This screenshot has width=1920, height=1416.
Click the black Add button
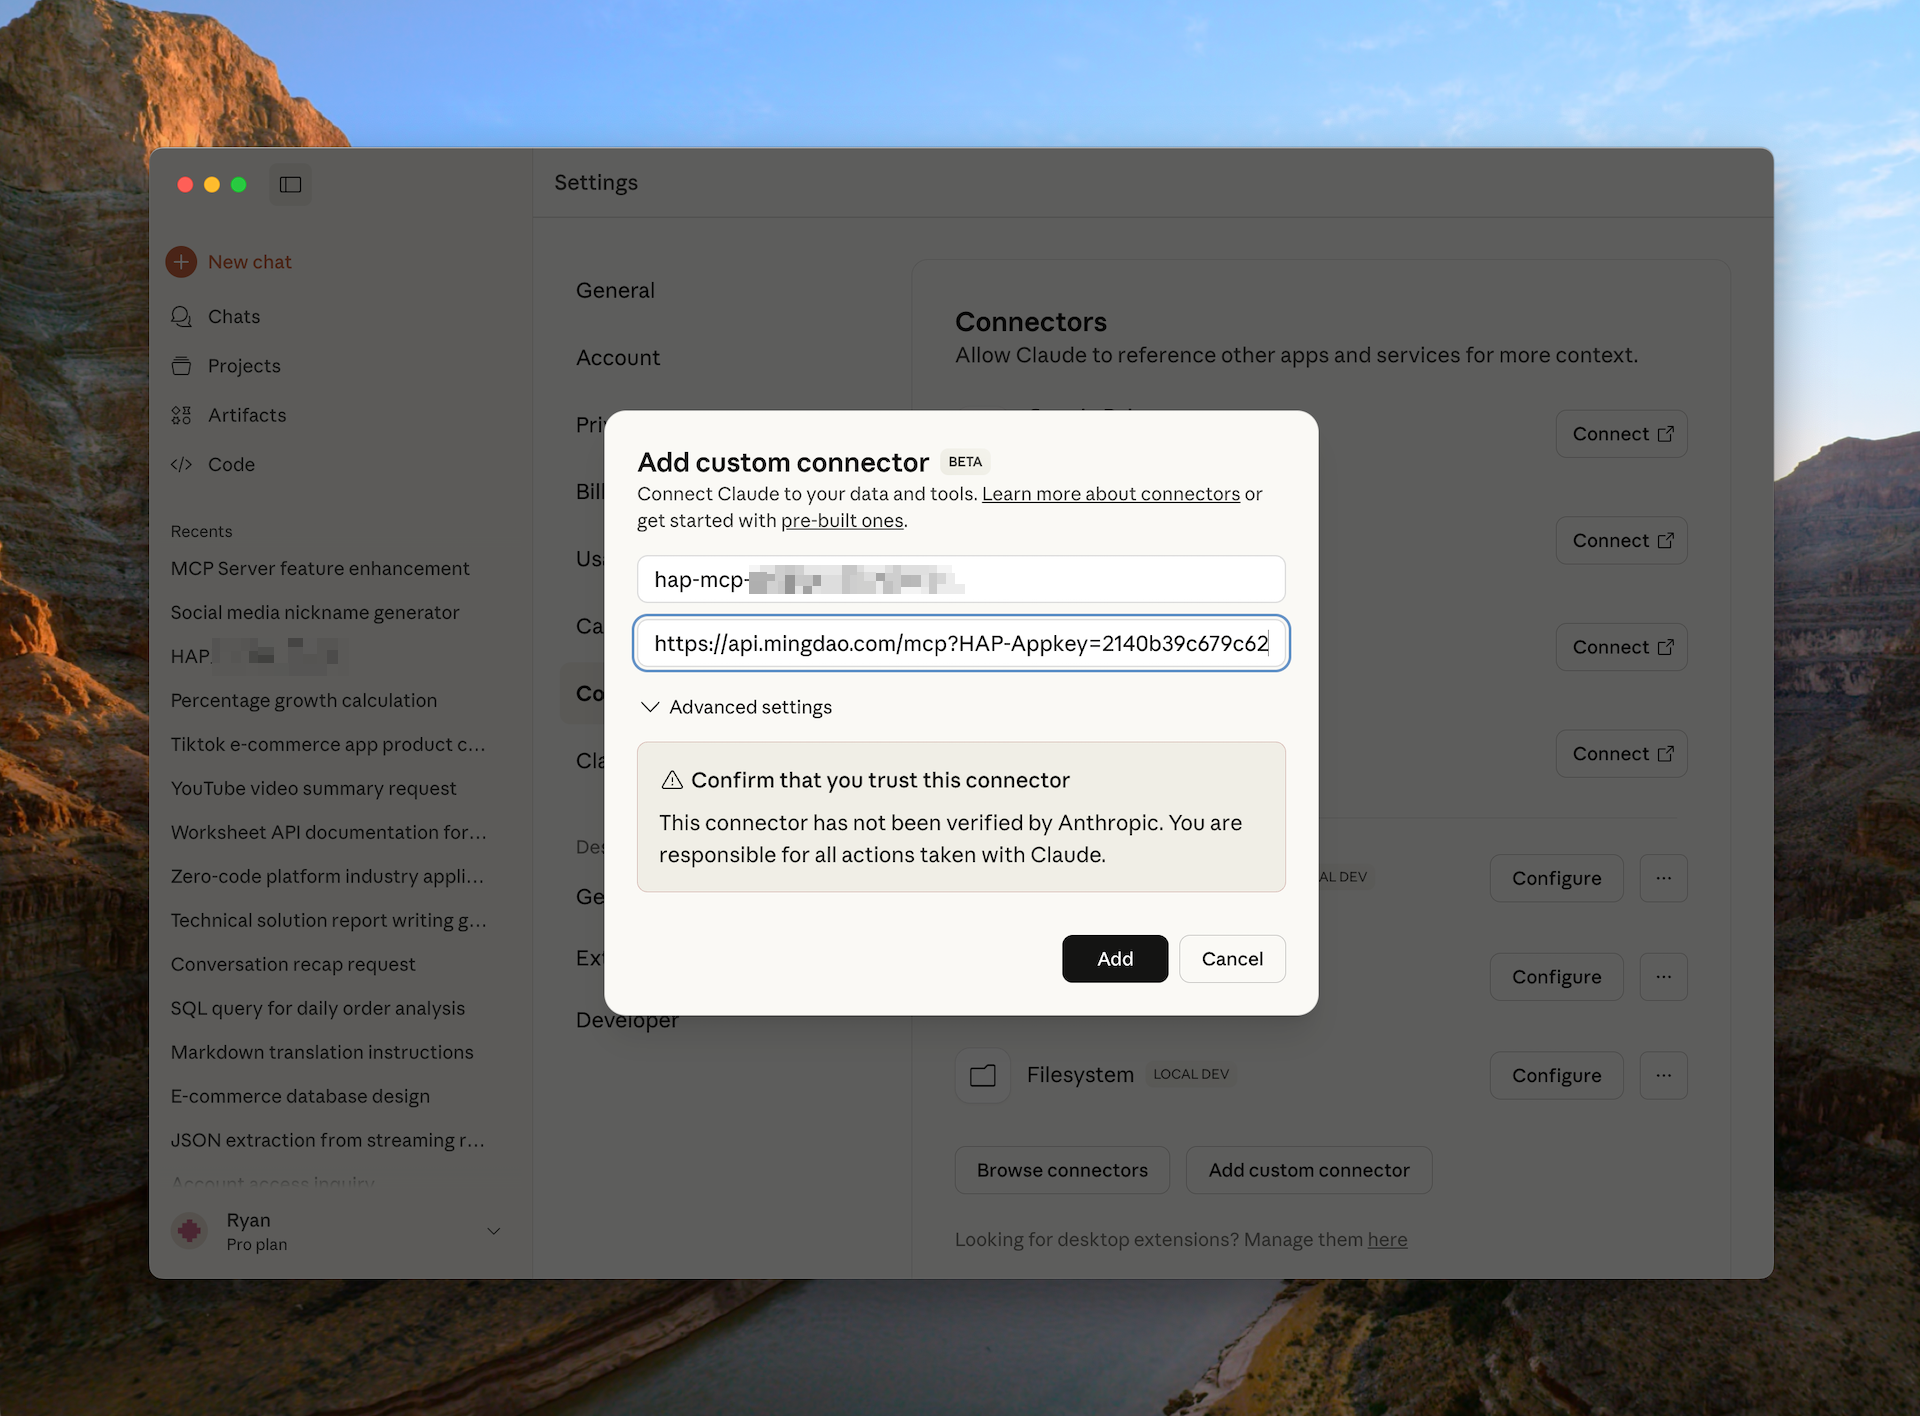tap(1114, 959)
